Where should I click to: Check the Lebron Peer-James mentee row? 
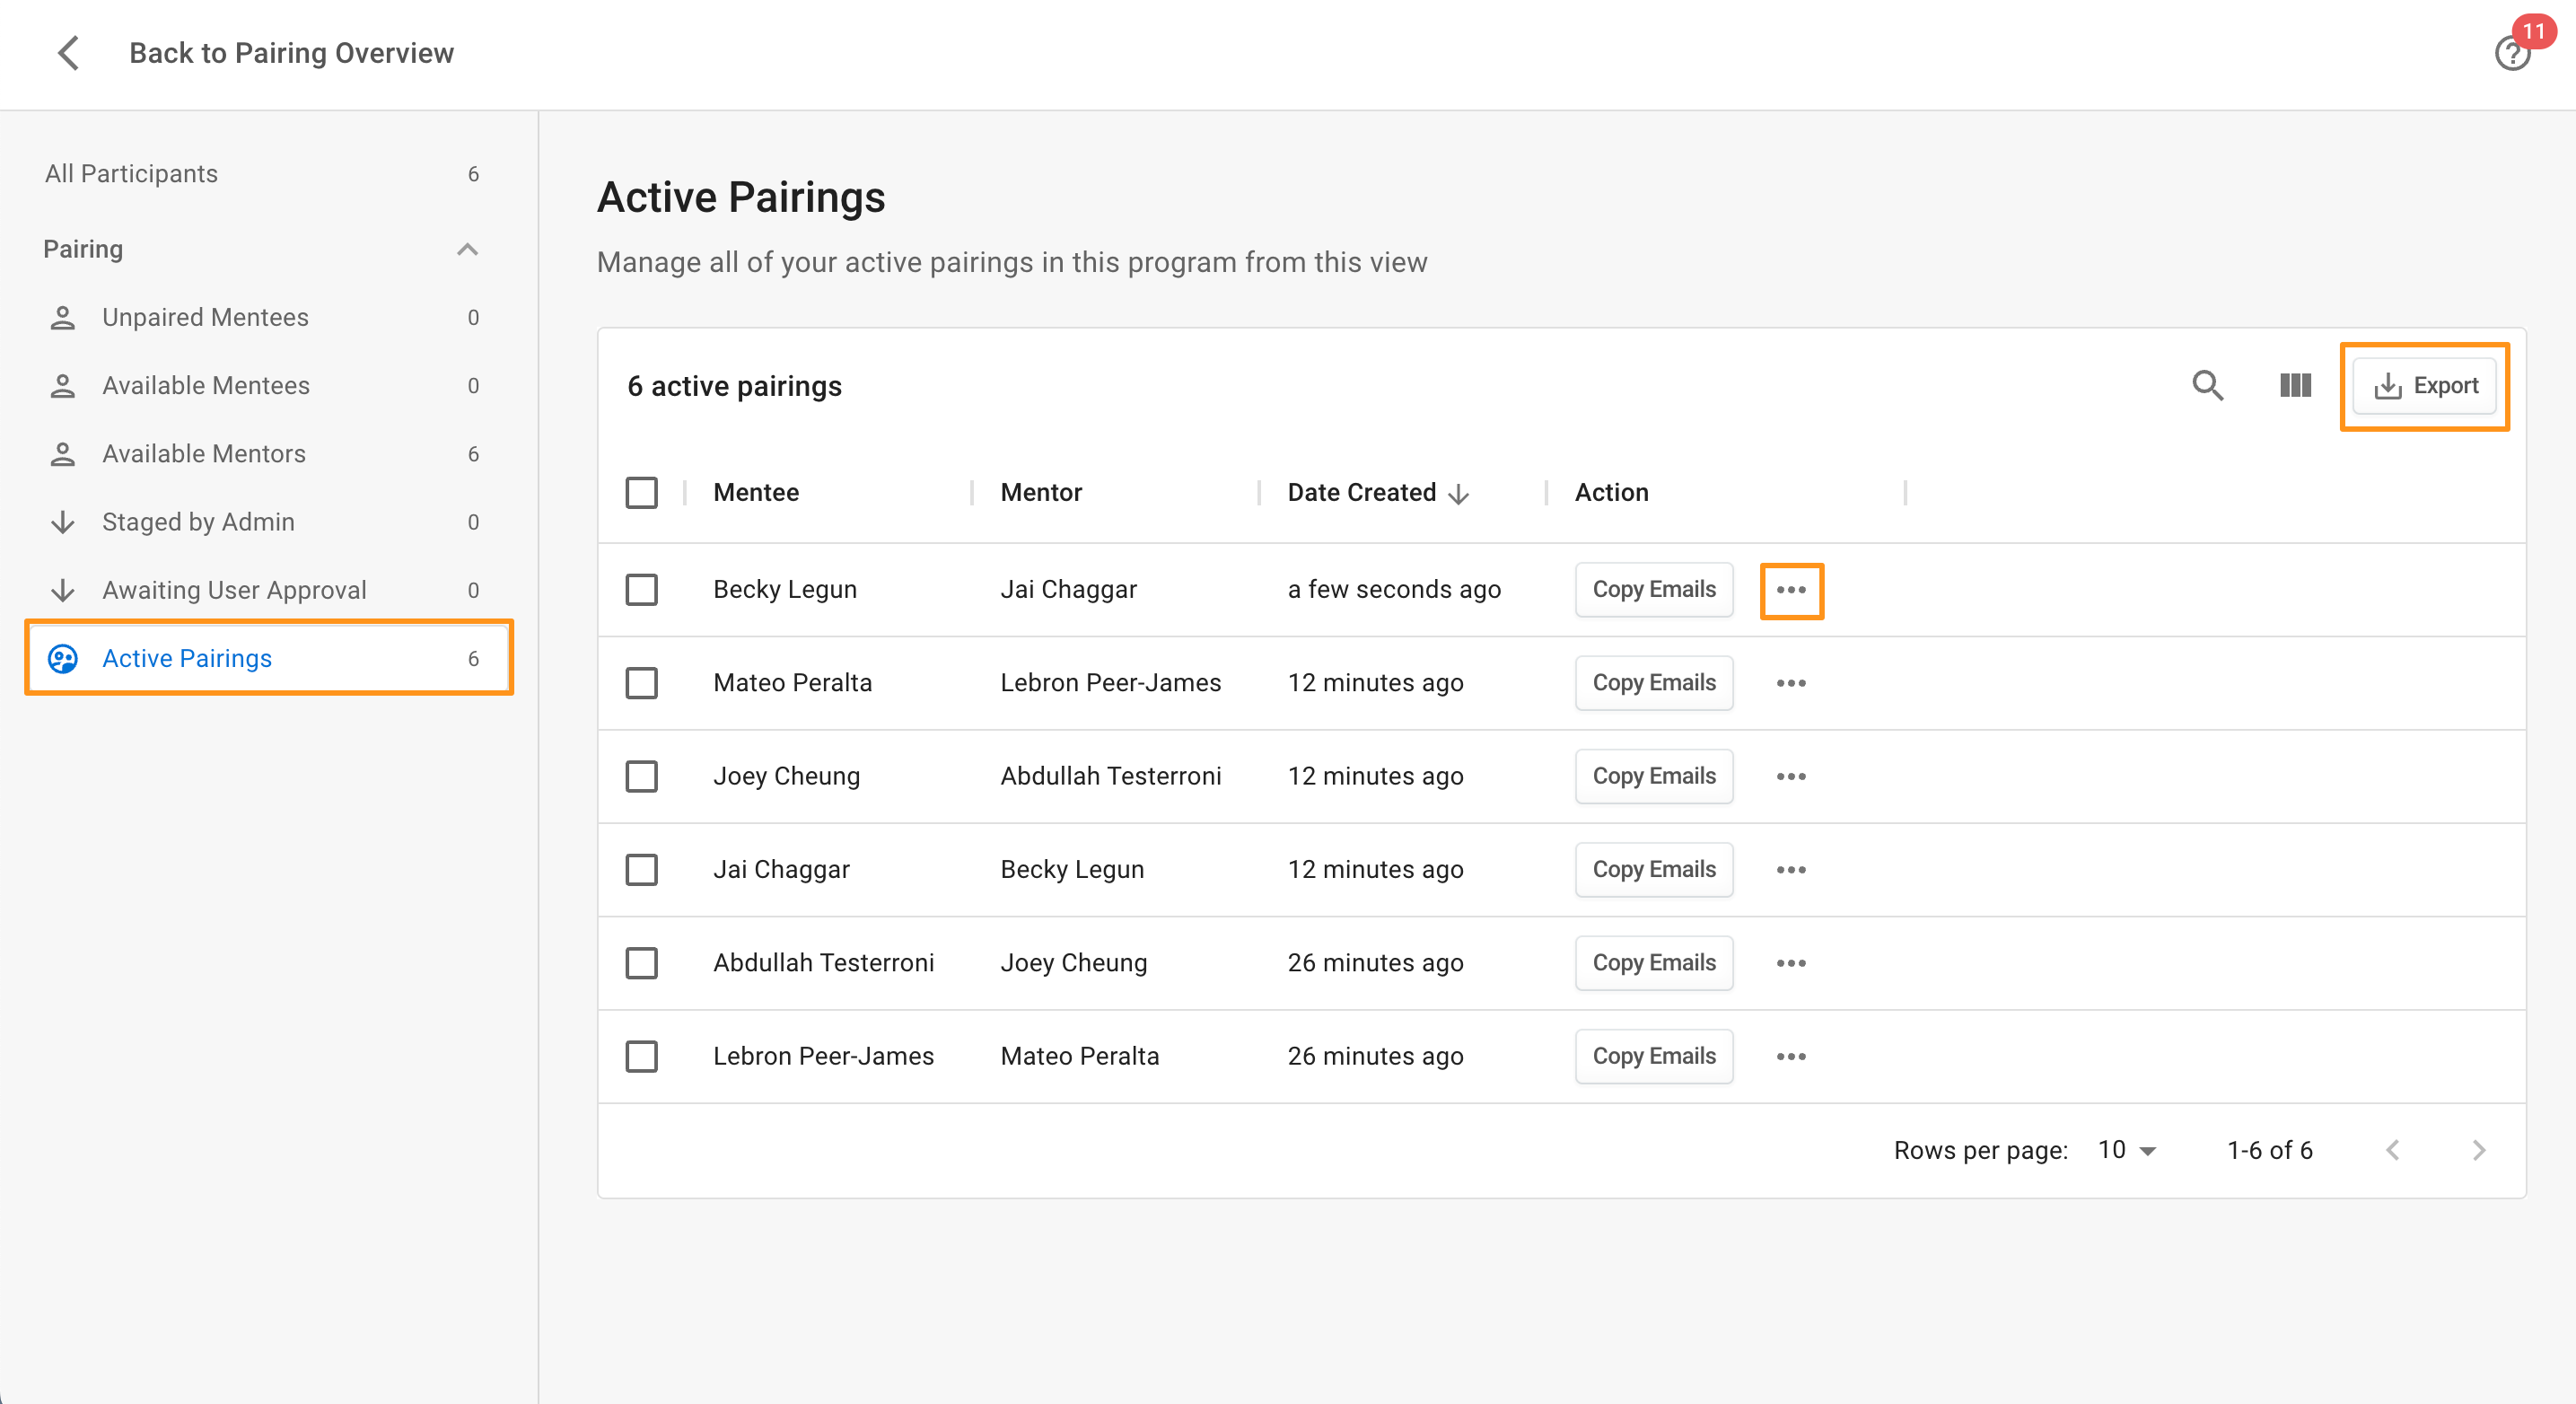pyautogui.click(x=641, y=1057)
